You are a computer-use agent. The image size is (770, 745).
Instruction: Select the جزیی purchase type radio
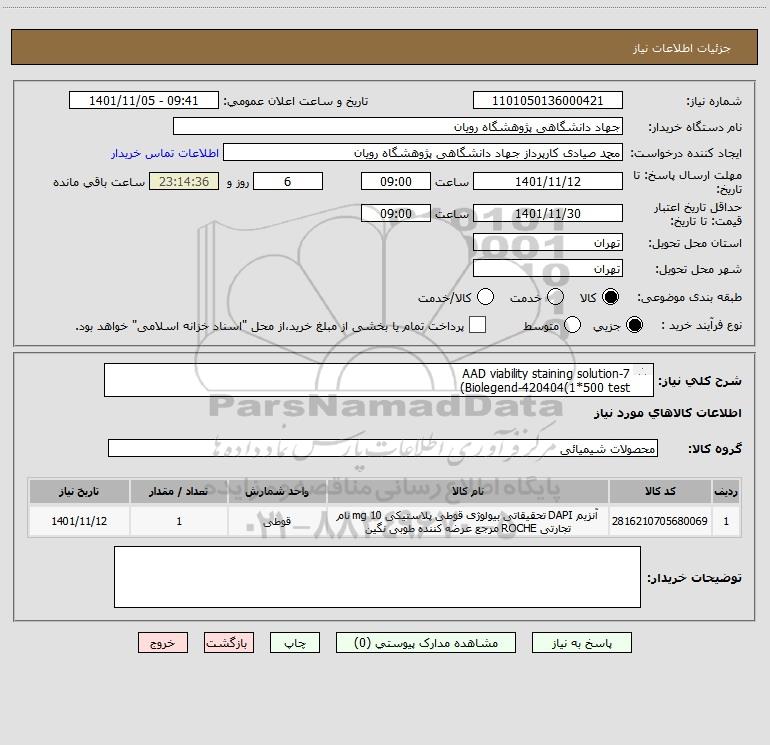pos(634,326)
